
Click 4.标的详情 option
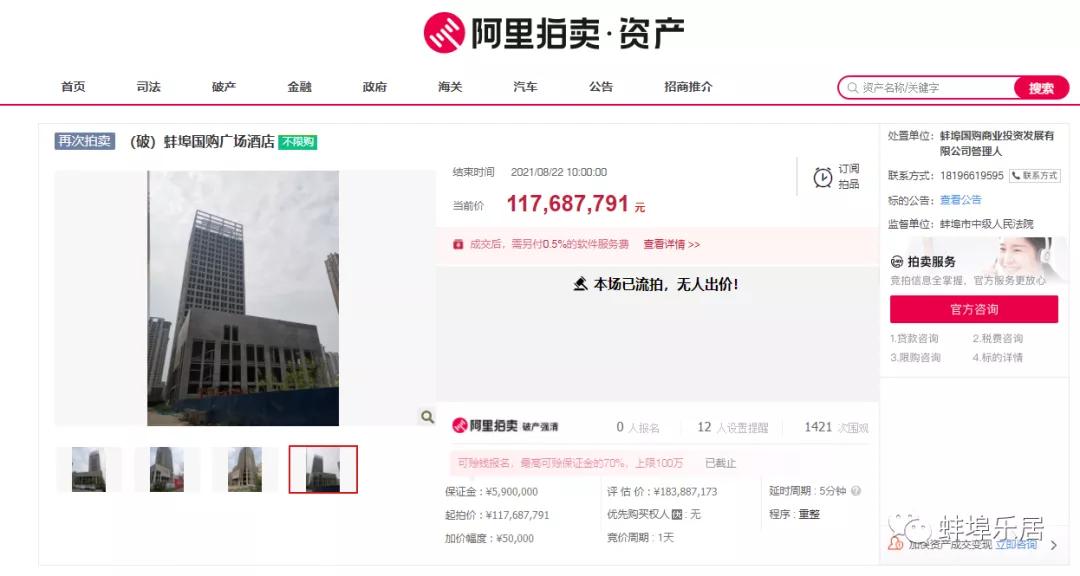point(997,358)
